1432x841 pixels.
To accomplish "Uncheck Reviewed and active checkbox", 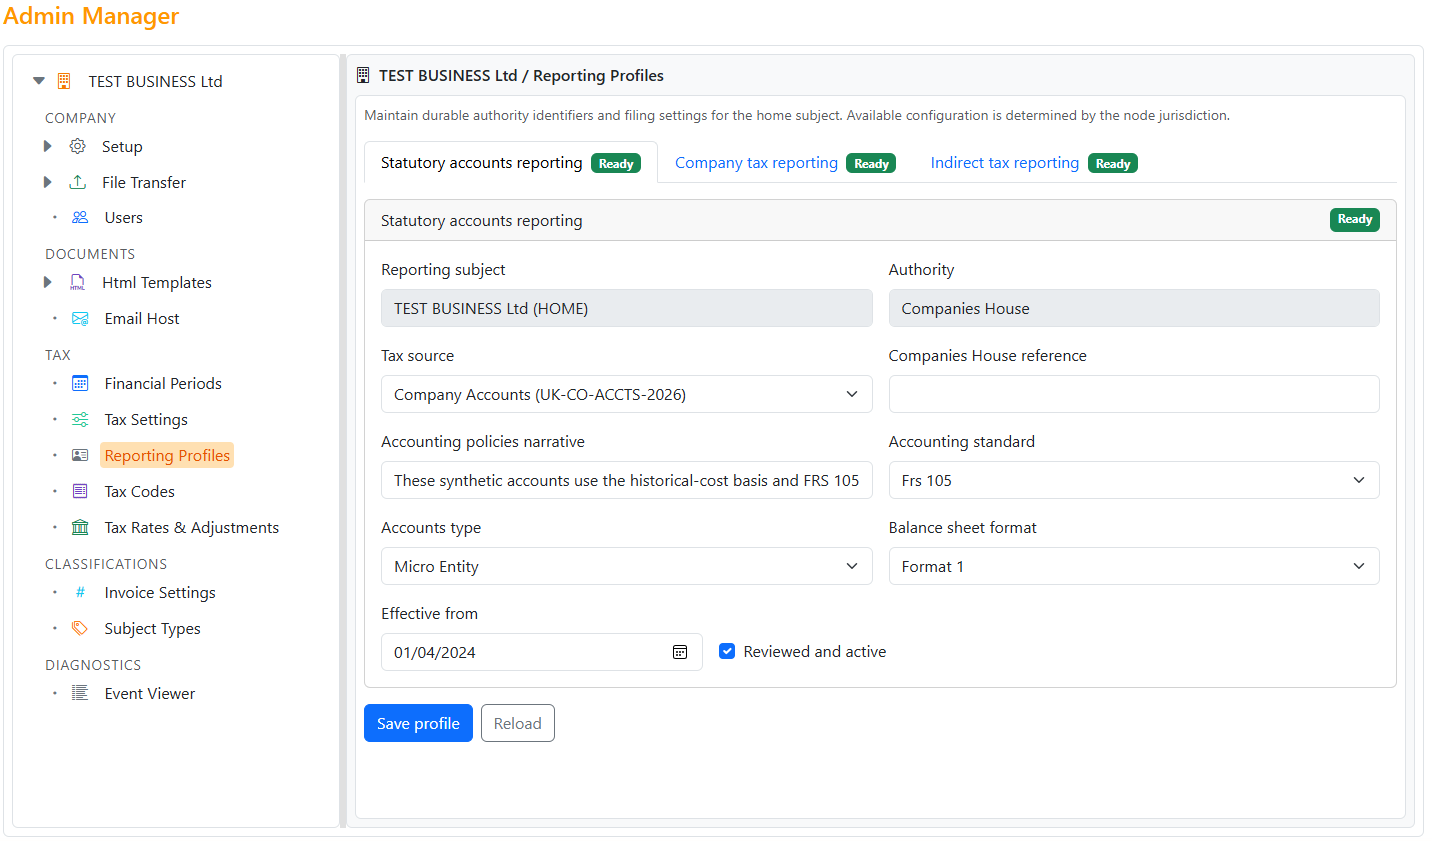I will point(727,651).
